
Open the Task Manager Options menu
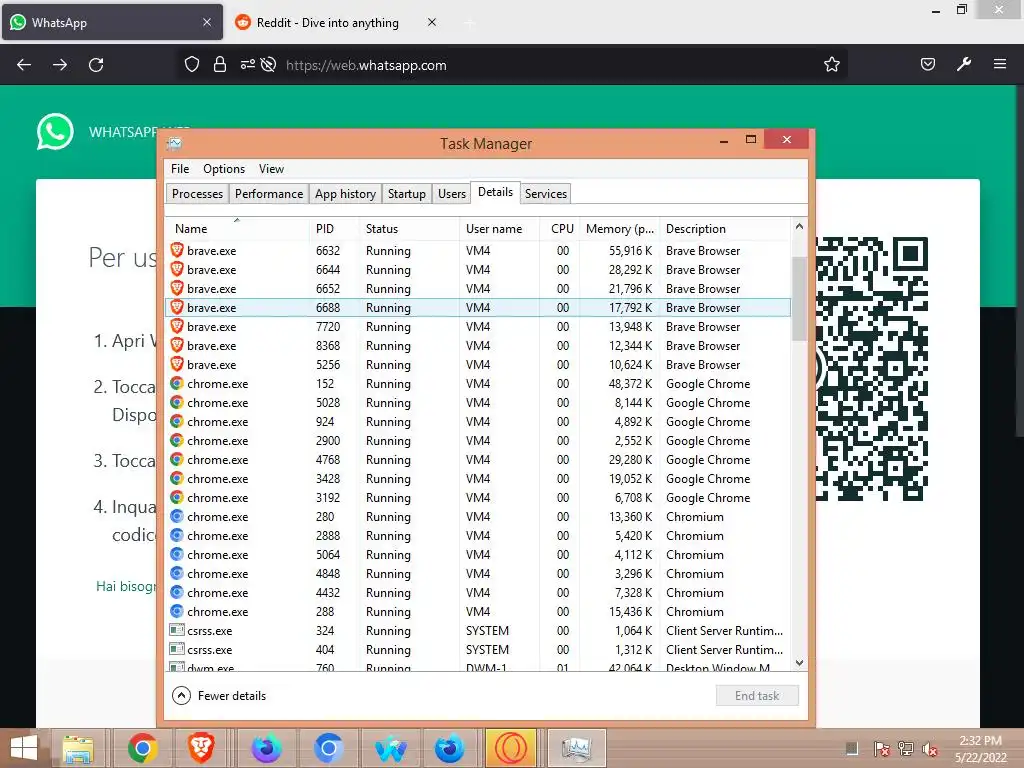pos(224,169)
